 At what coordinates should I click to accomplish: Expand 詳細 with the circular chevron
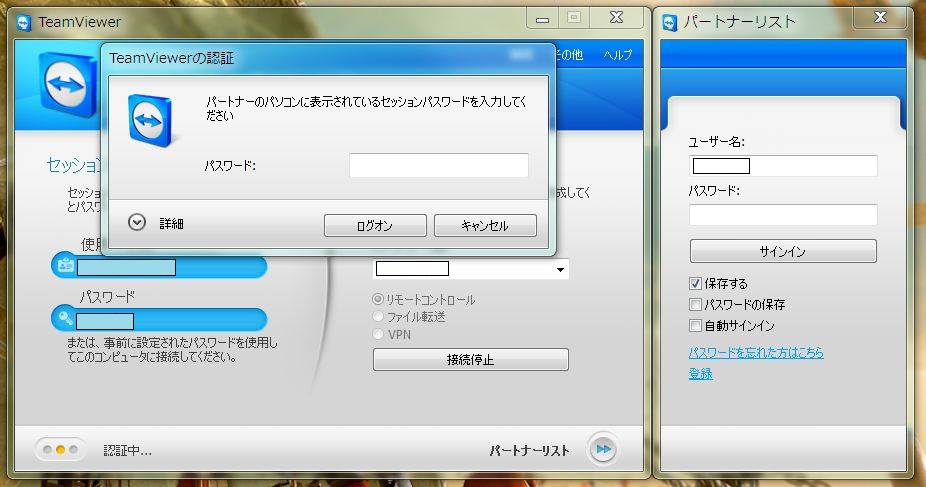point(137,223)
